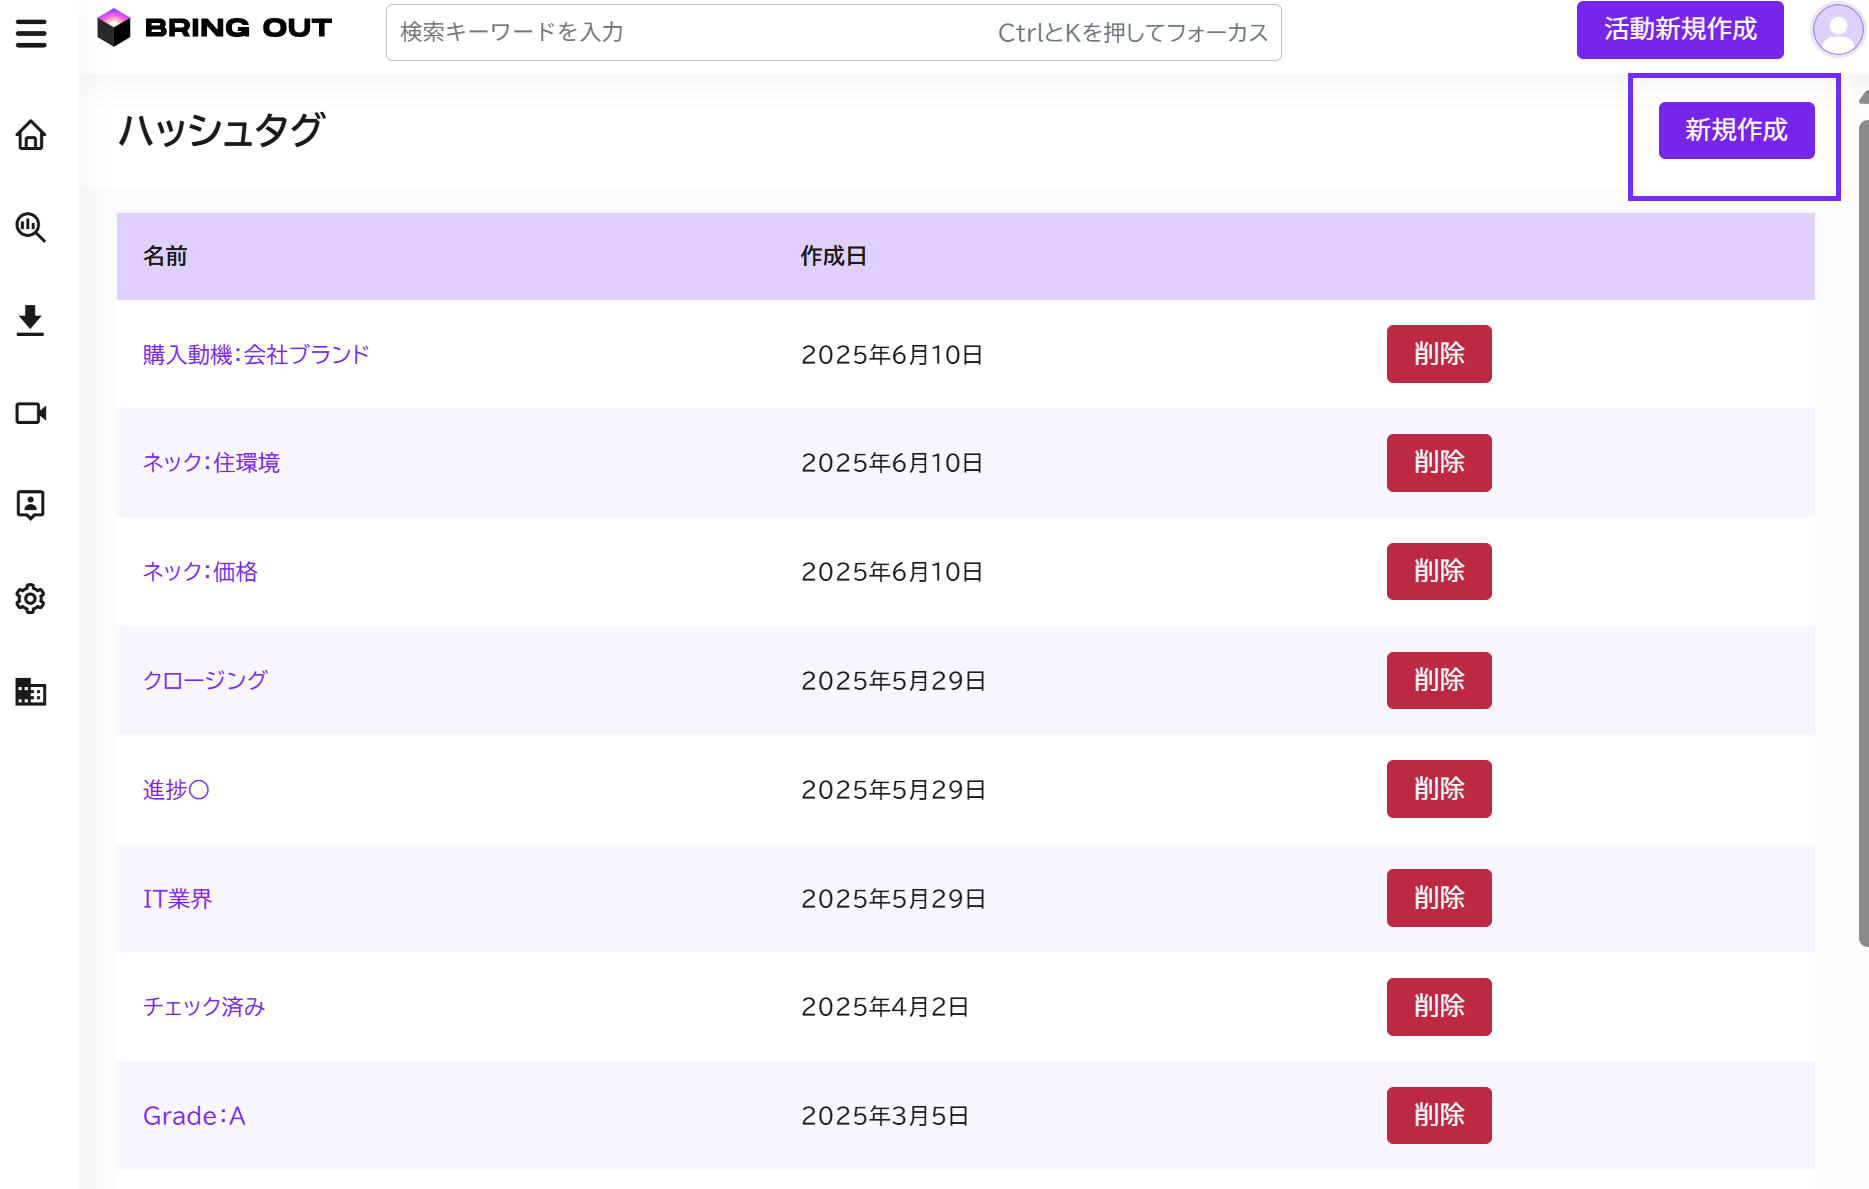Delete the IT業界 hashtag
The image size is (1869, 1189).
1438,898
